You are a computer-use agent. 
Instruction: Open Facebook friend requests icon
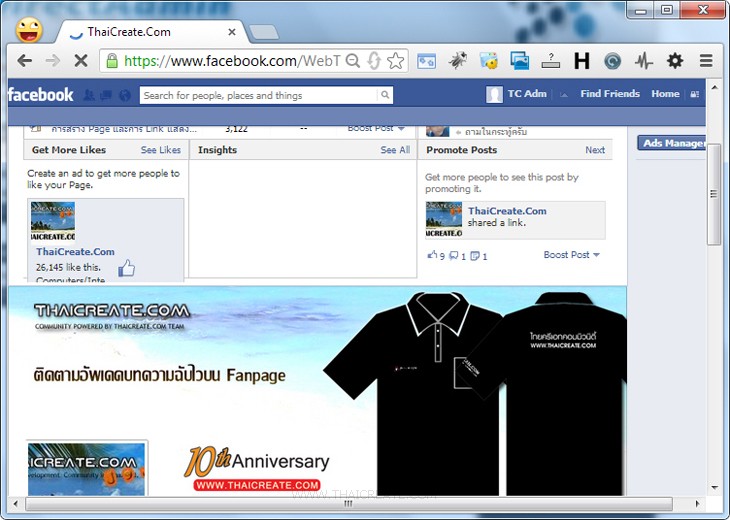point(89,95)
